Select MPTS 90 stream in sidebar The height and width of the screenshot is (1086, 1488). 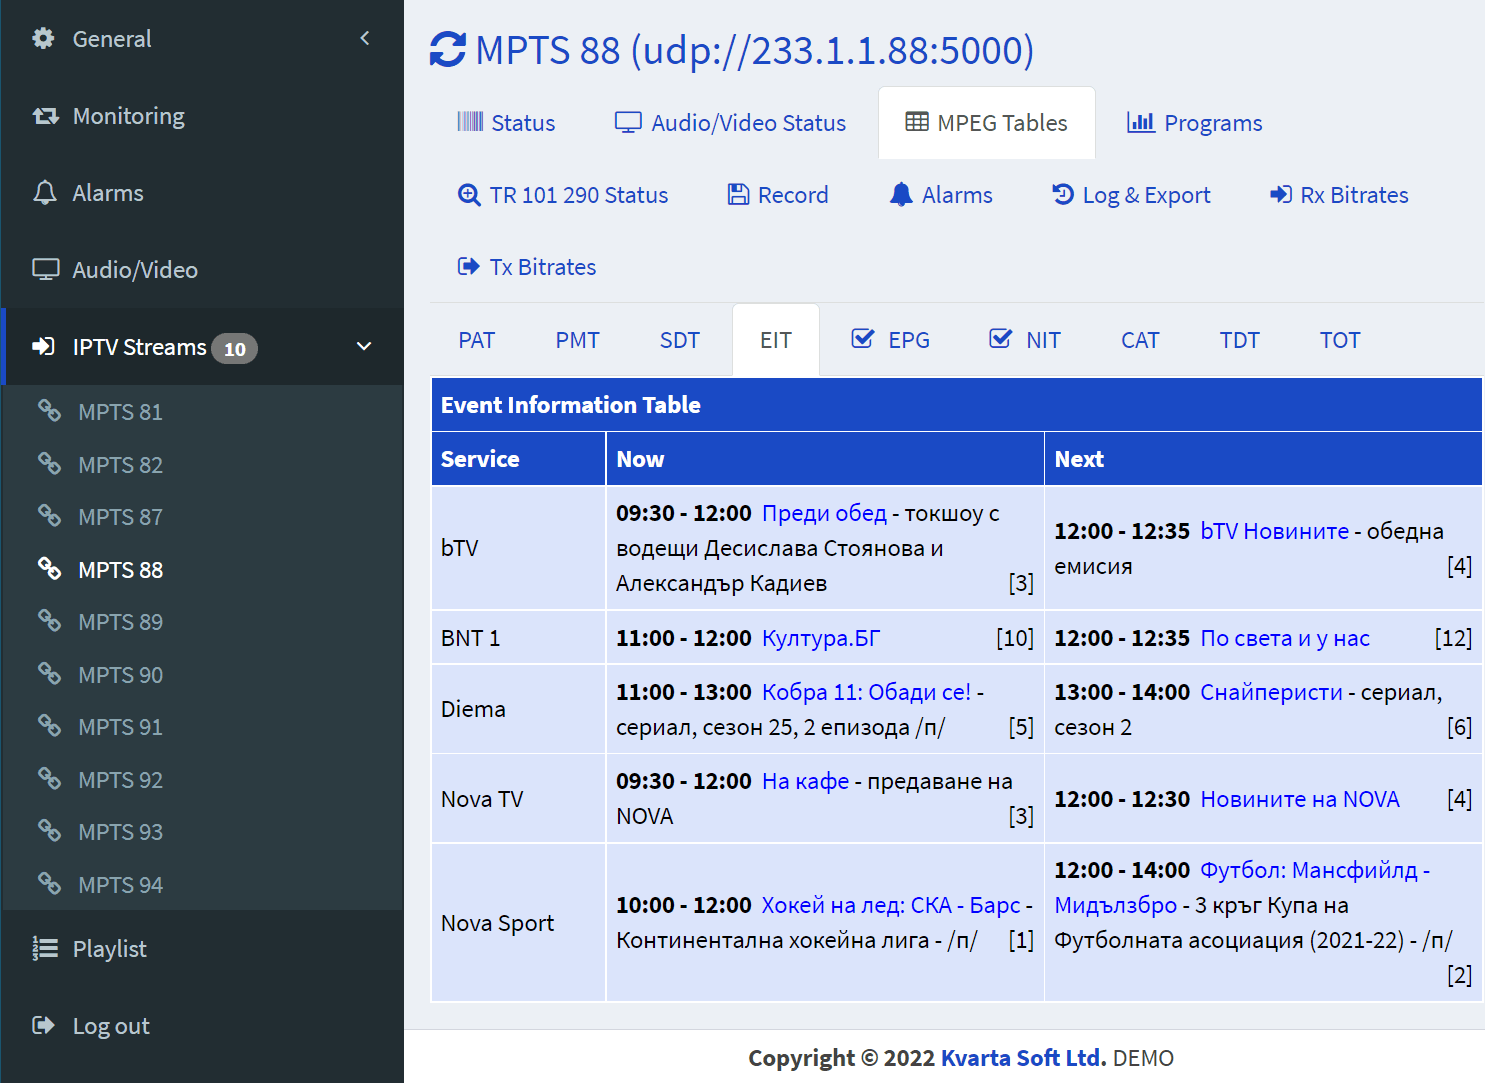click(120, 675)
